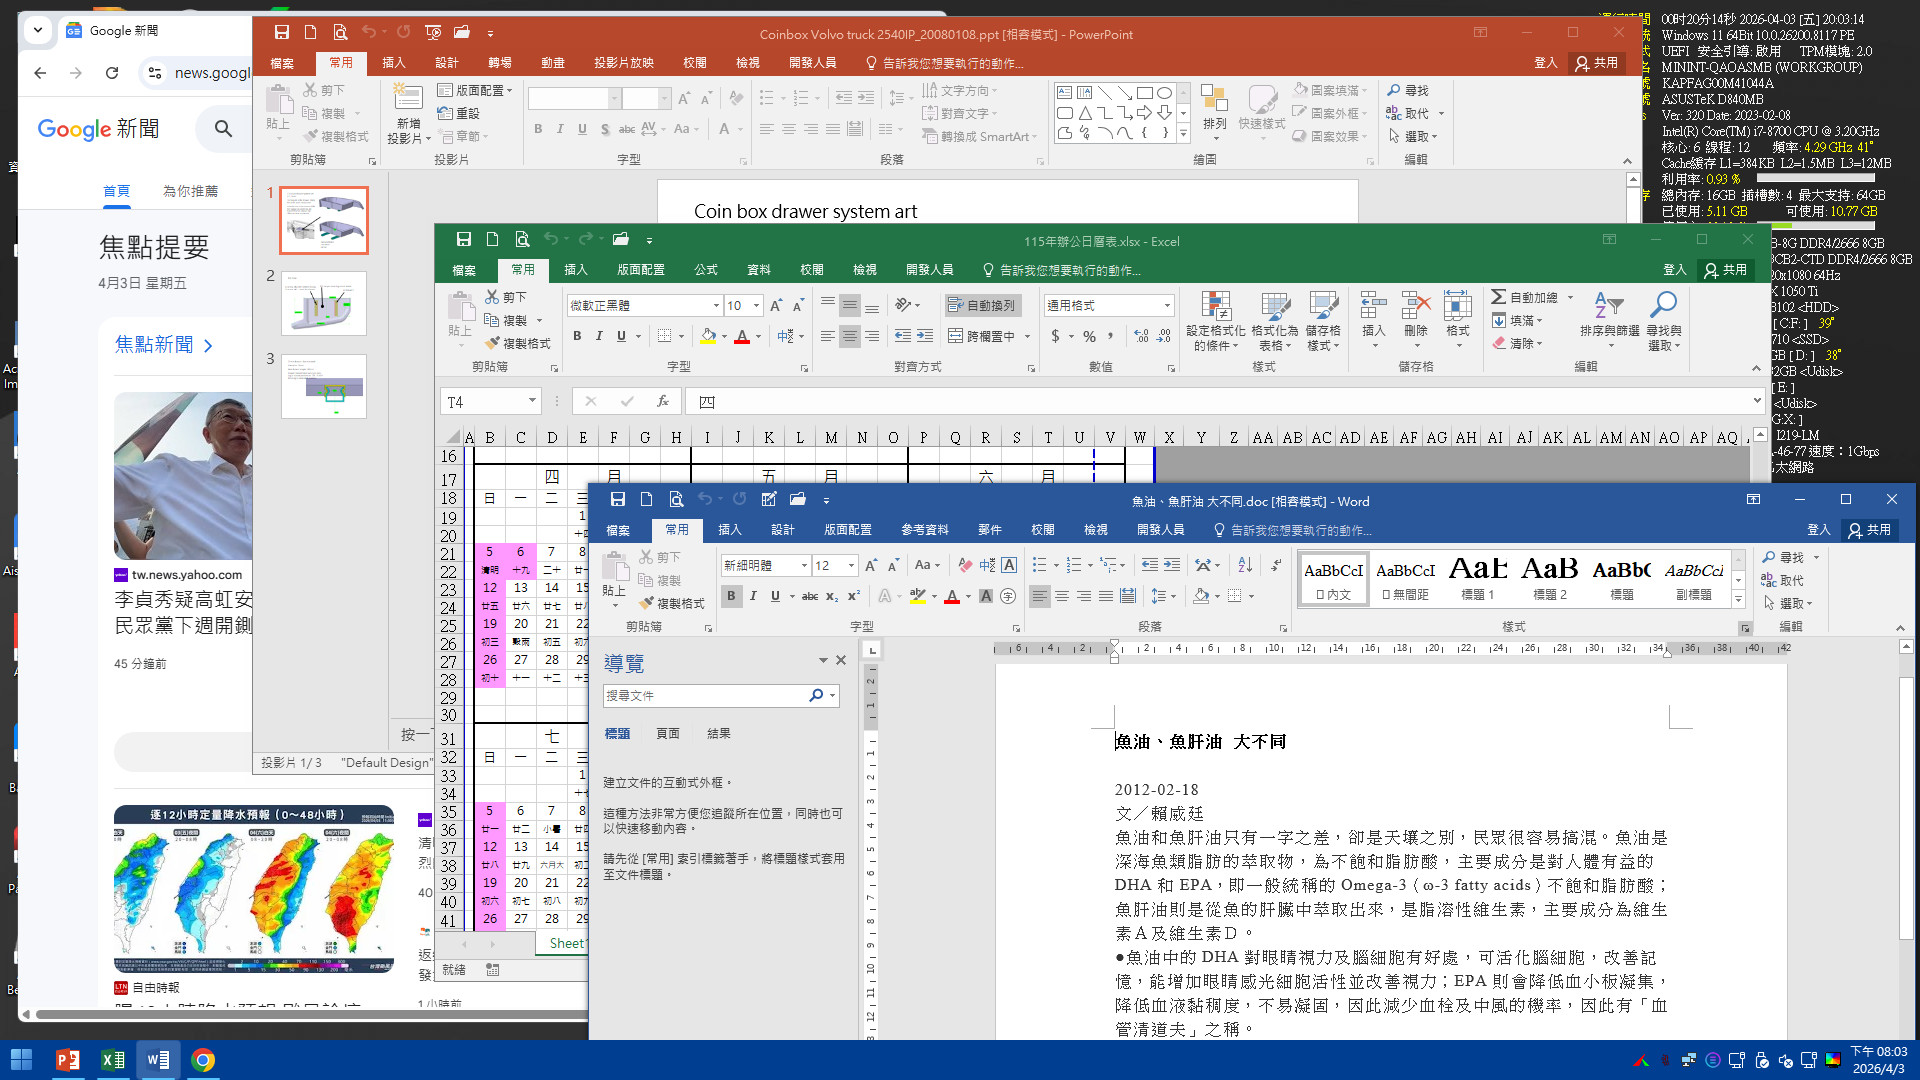The width and height of the screenshot is (1920, 1080).
Task: Click the clear formatting eraser in Word
Action: click(x=965, y=565)
